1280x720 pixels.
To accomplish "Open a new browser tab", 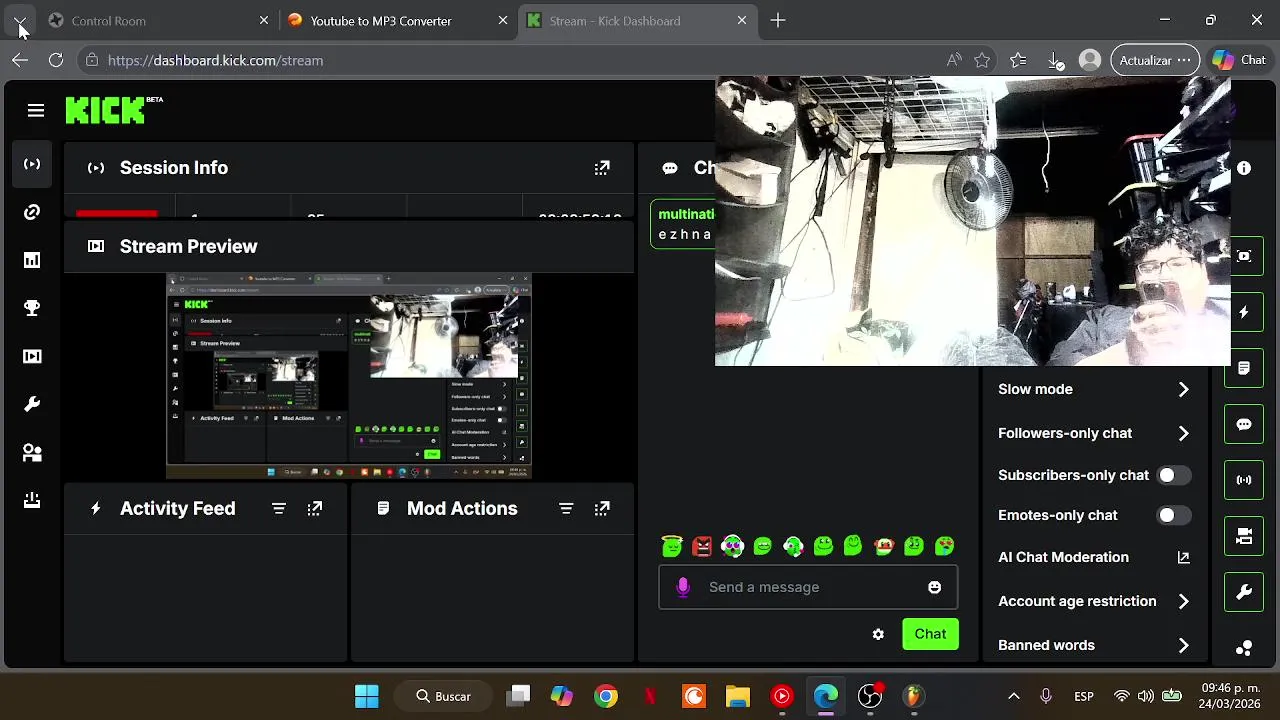I will (778, 20).
